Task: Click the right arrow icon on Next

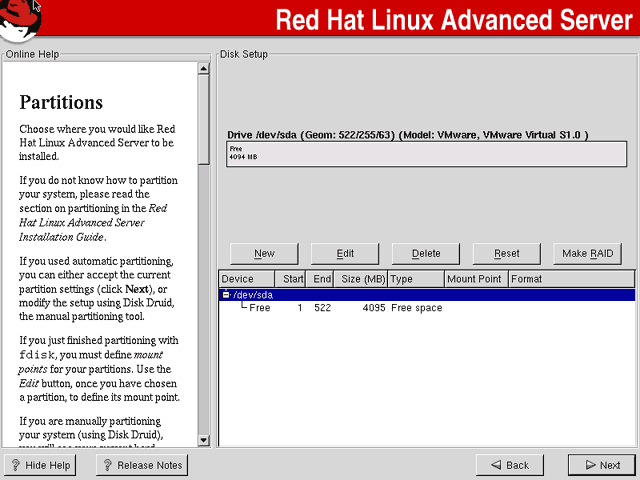Action: (590, 465)
